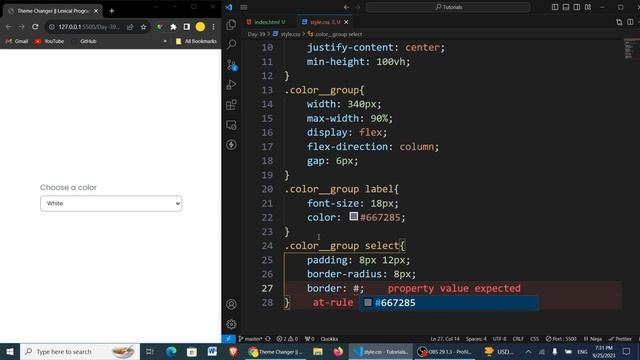Open the GitHub bookmark
640x360 pixels.
(84, 41)
